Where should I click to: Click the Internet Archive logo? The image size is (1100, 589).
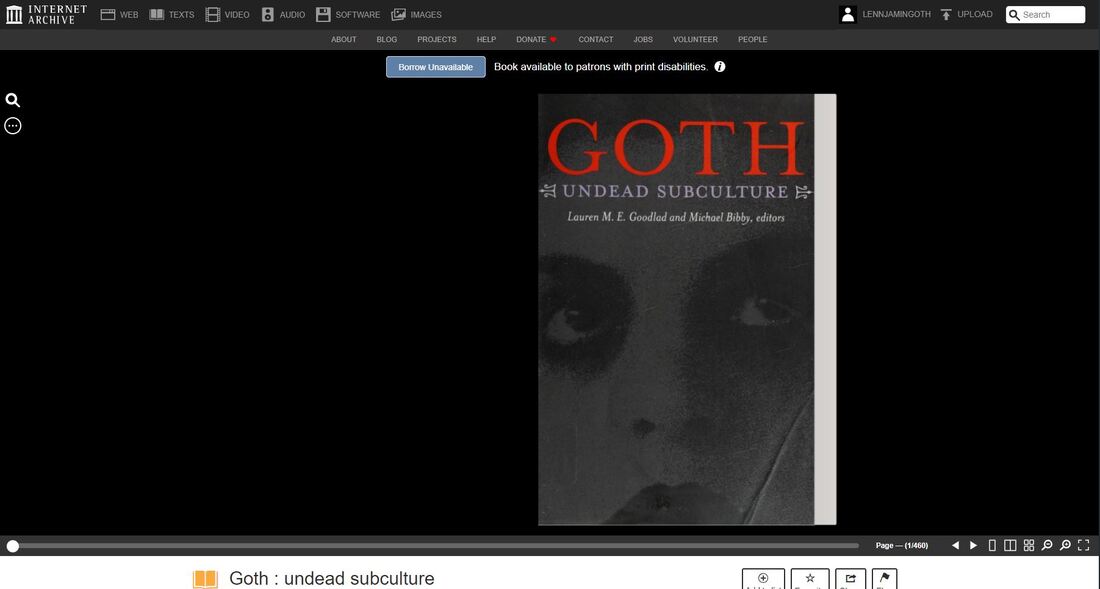point(46,14)
